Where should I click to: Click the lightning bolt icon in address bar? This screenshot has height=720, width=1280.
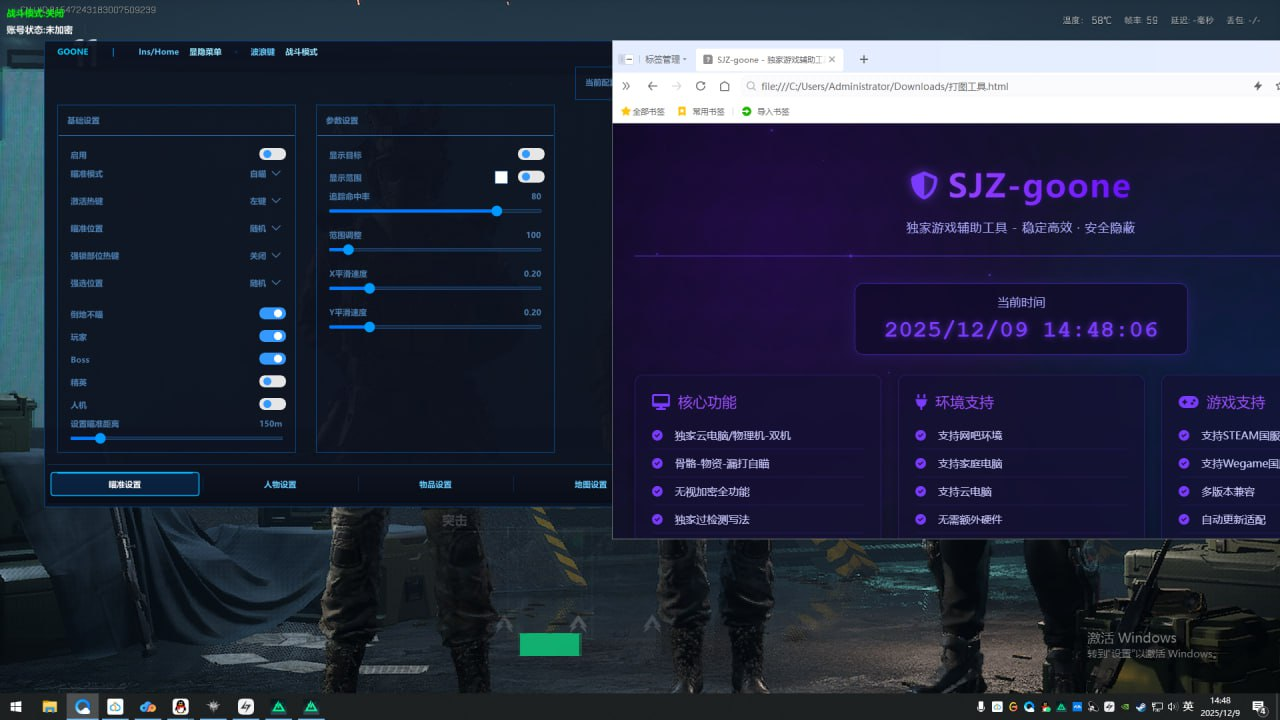(1257, 86)
